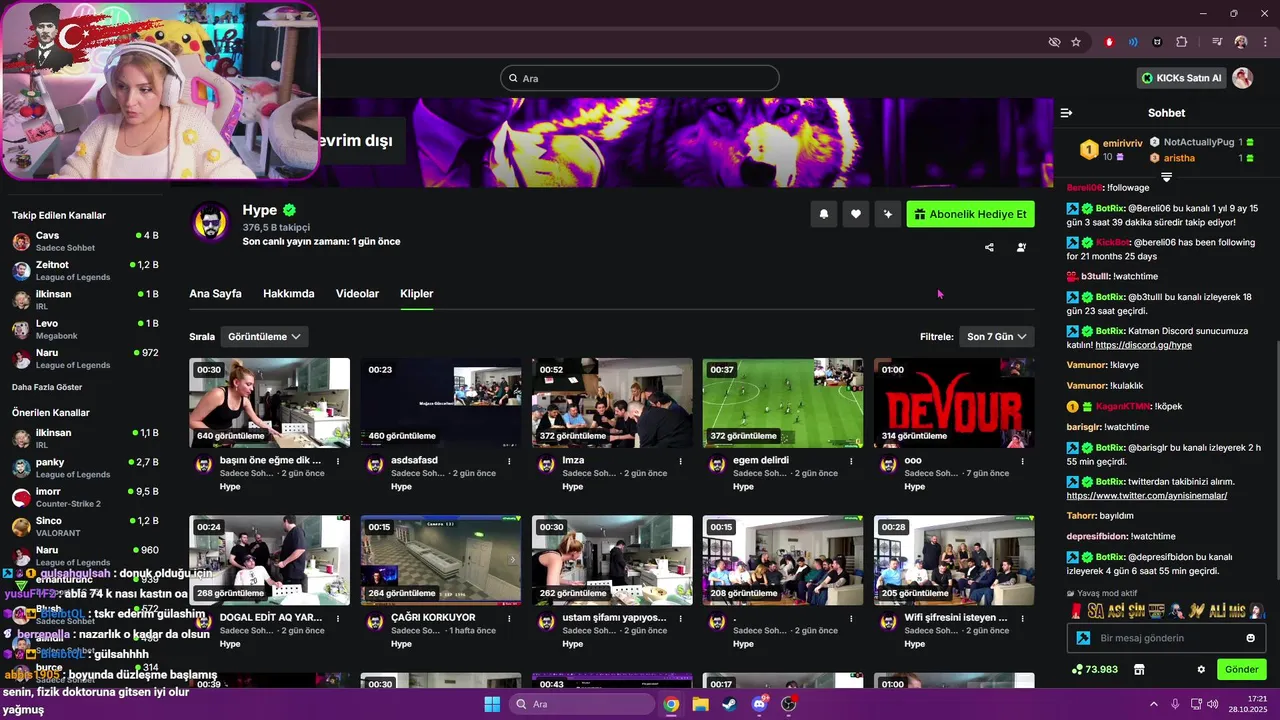The height and width of the screenshot is (720, 1280).
Task: Open the options menu for clip 'egem delirdi'
Action: (851, 461)
